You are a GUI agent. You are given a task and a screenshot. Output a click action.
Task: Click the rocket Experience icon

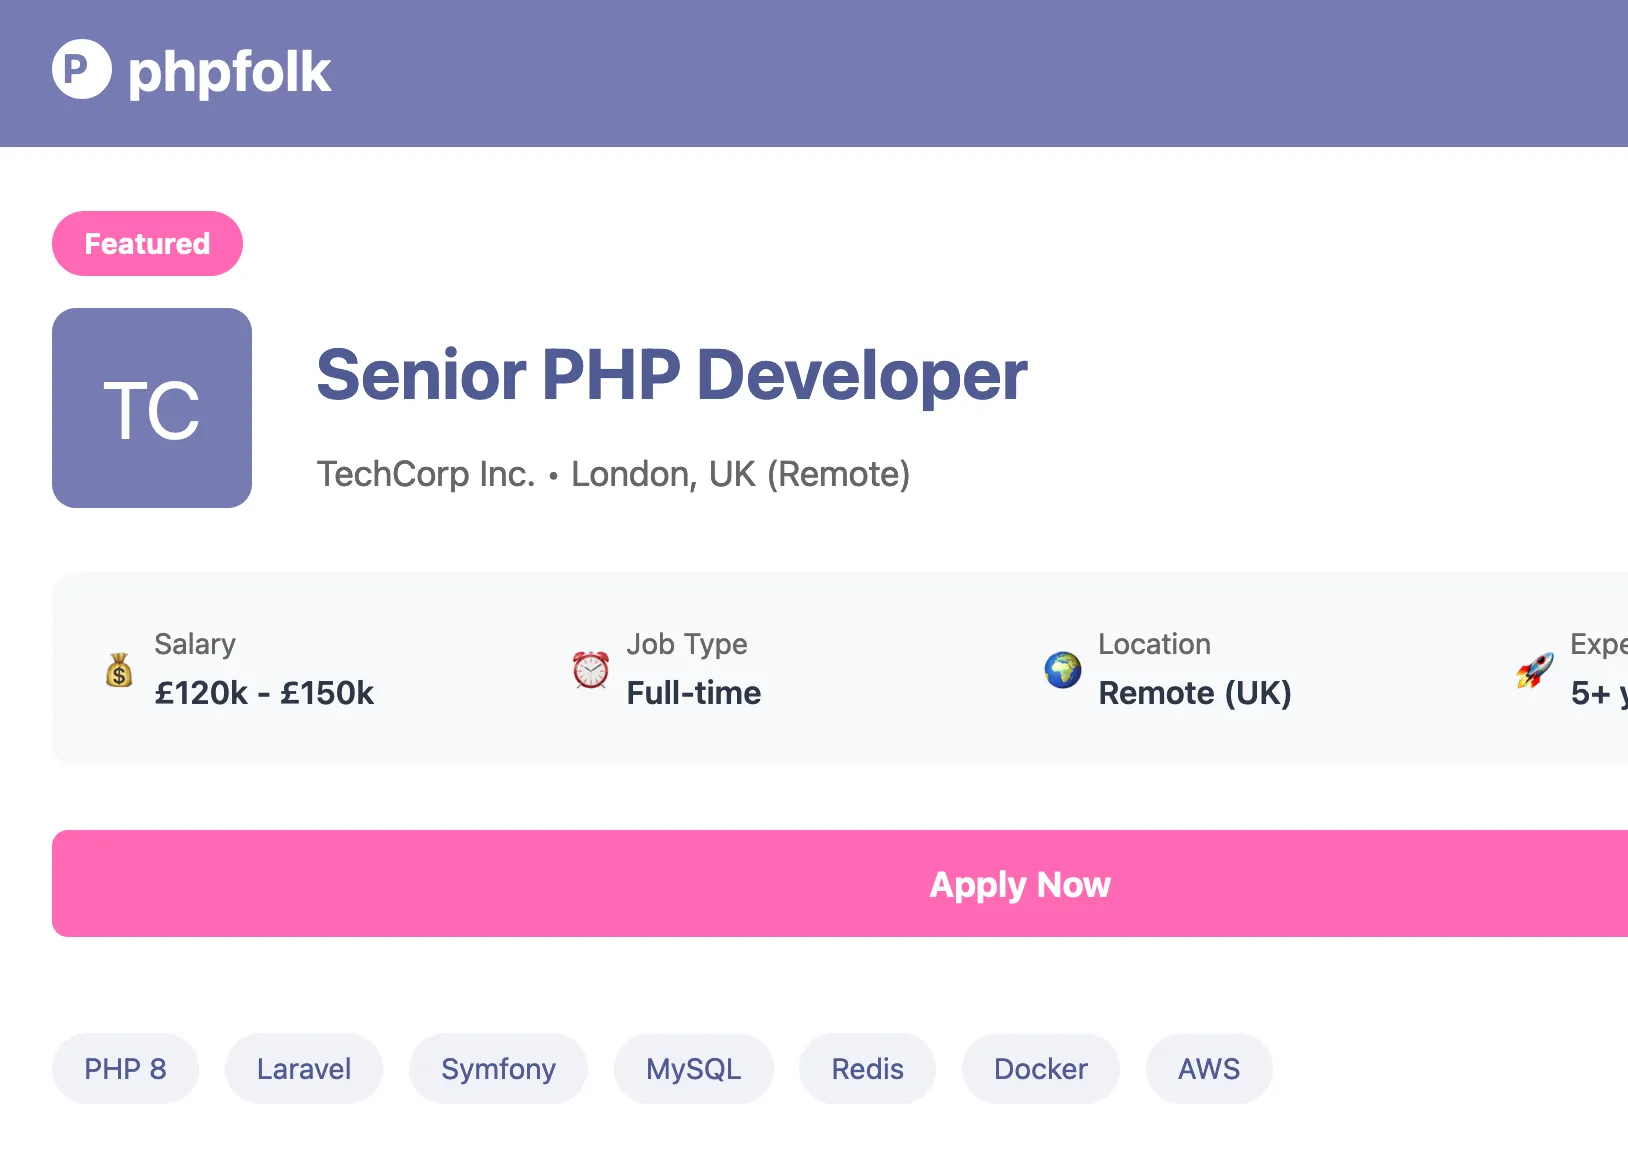tap(1535, 670)
